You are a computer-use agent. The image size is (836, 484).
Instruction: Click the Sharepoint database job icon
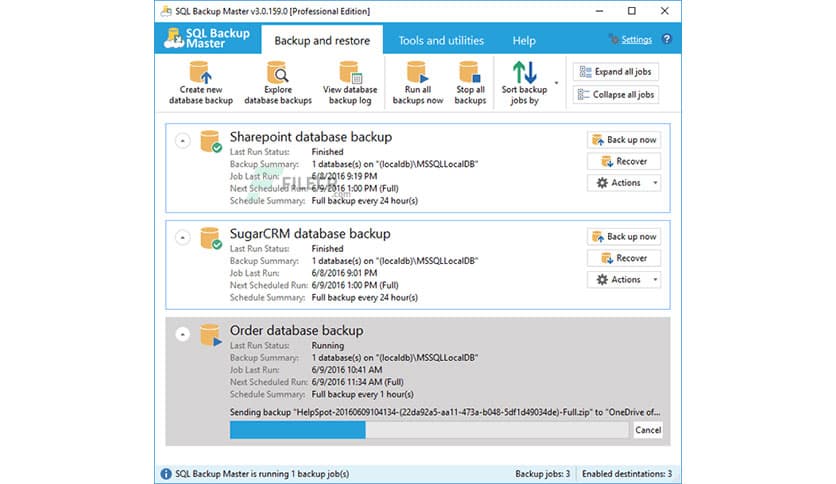coord(211,141)
